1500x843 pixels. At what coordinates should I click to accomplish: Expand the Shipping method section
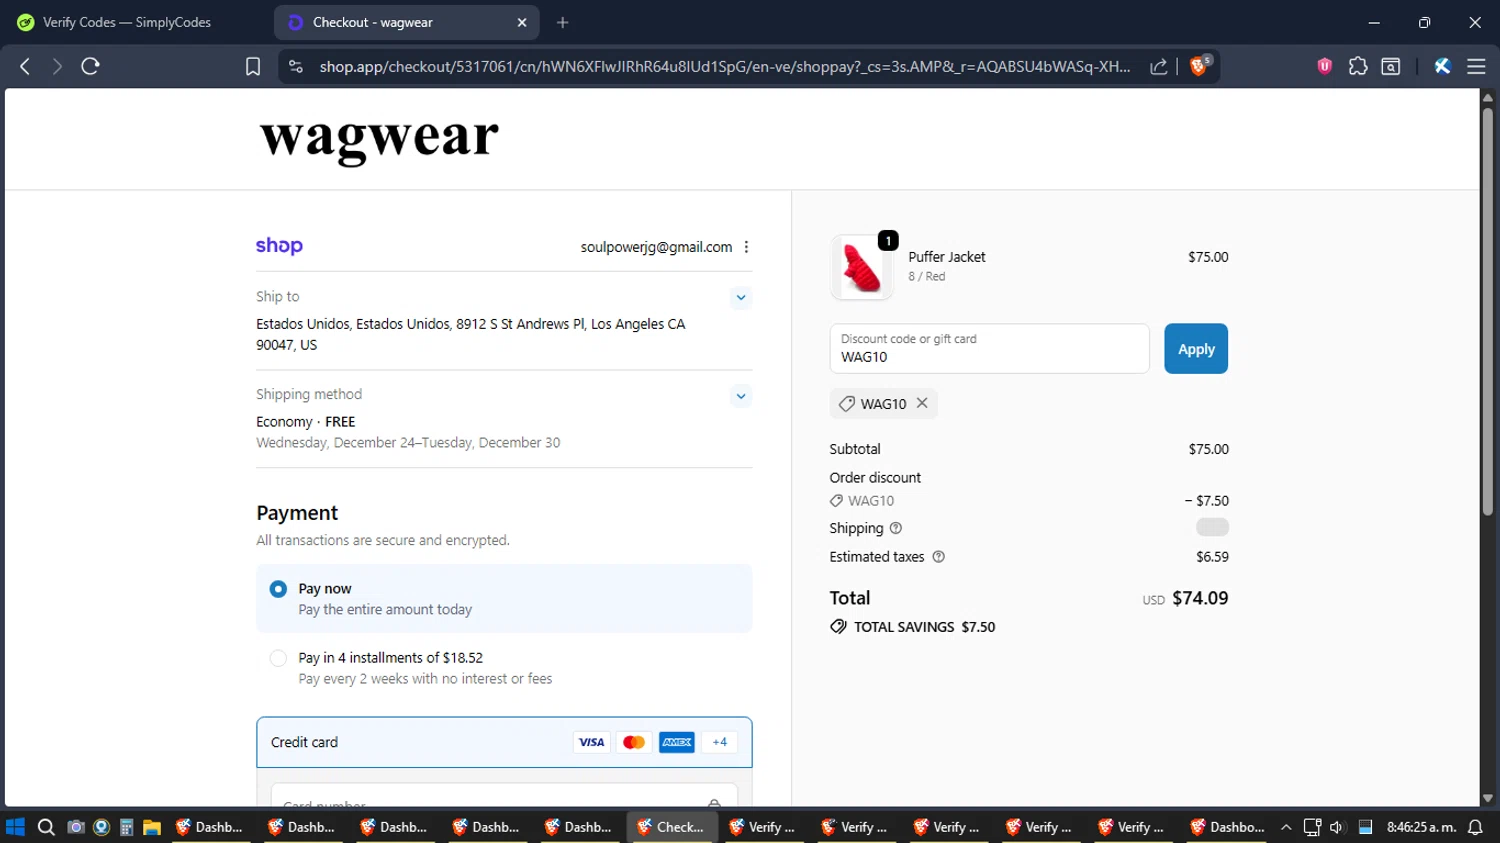pos(740,396)
